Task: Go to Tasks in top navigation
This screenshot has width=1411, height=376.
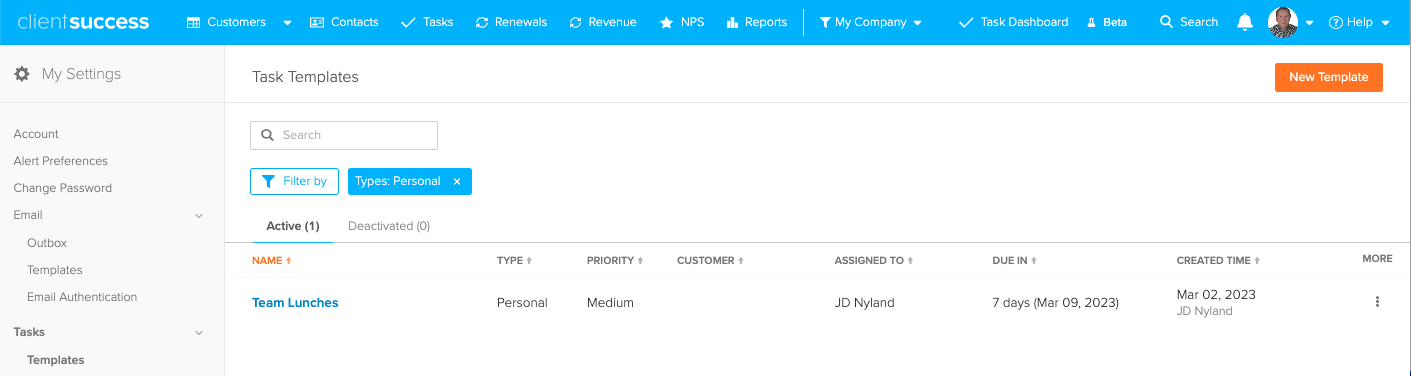Action: [x=427, y=22]
